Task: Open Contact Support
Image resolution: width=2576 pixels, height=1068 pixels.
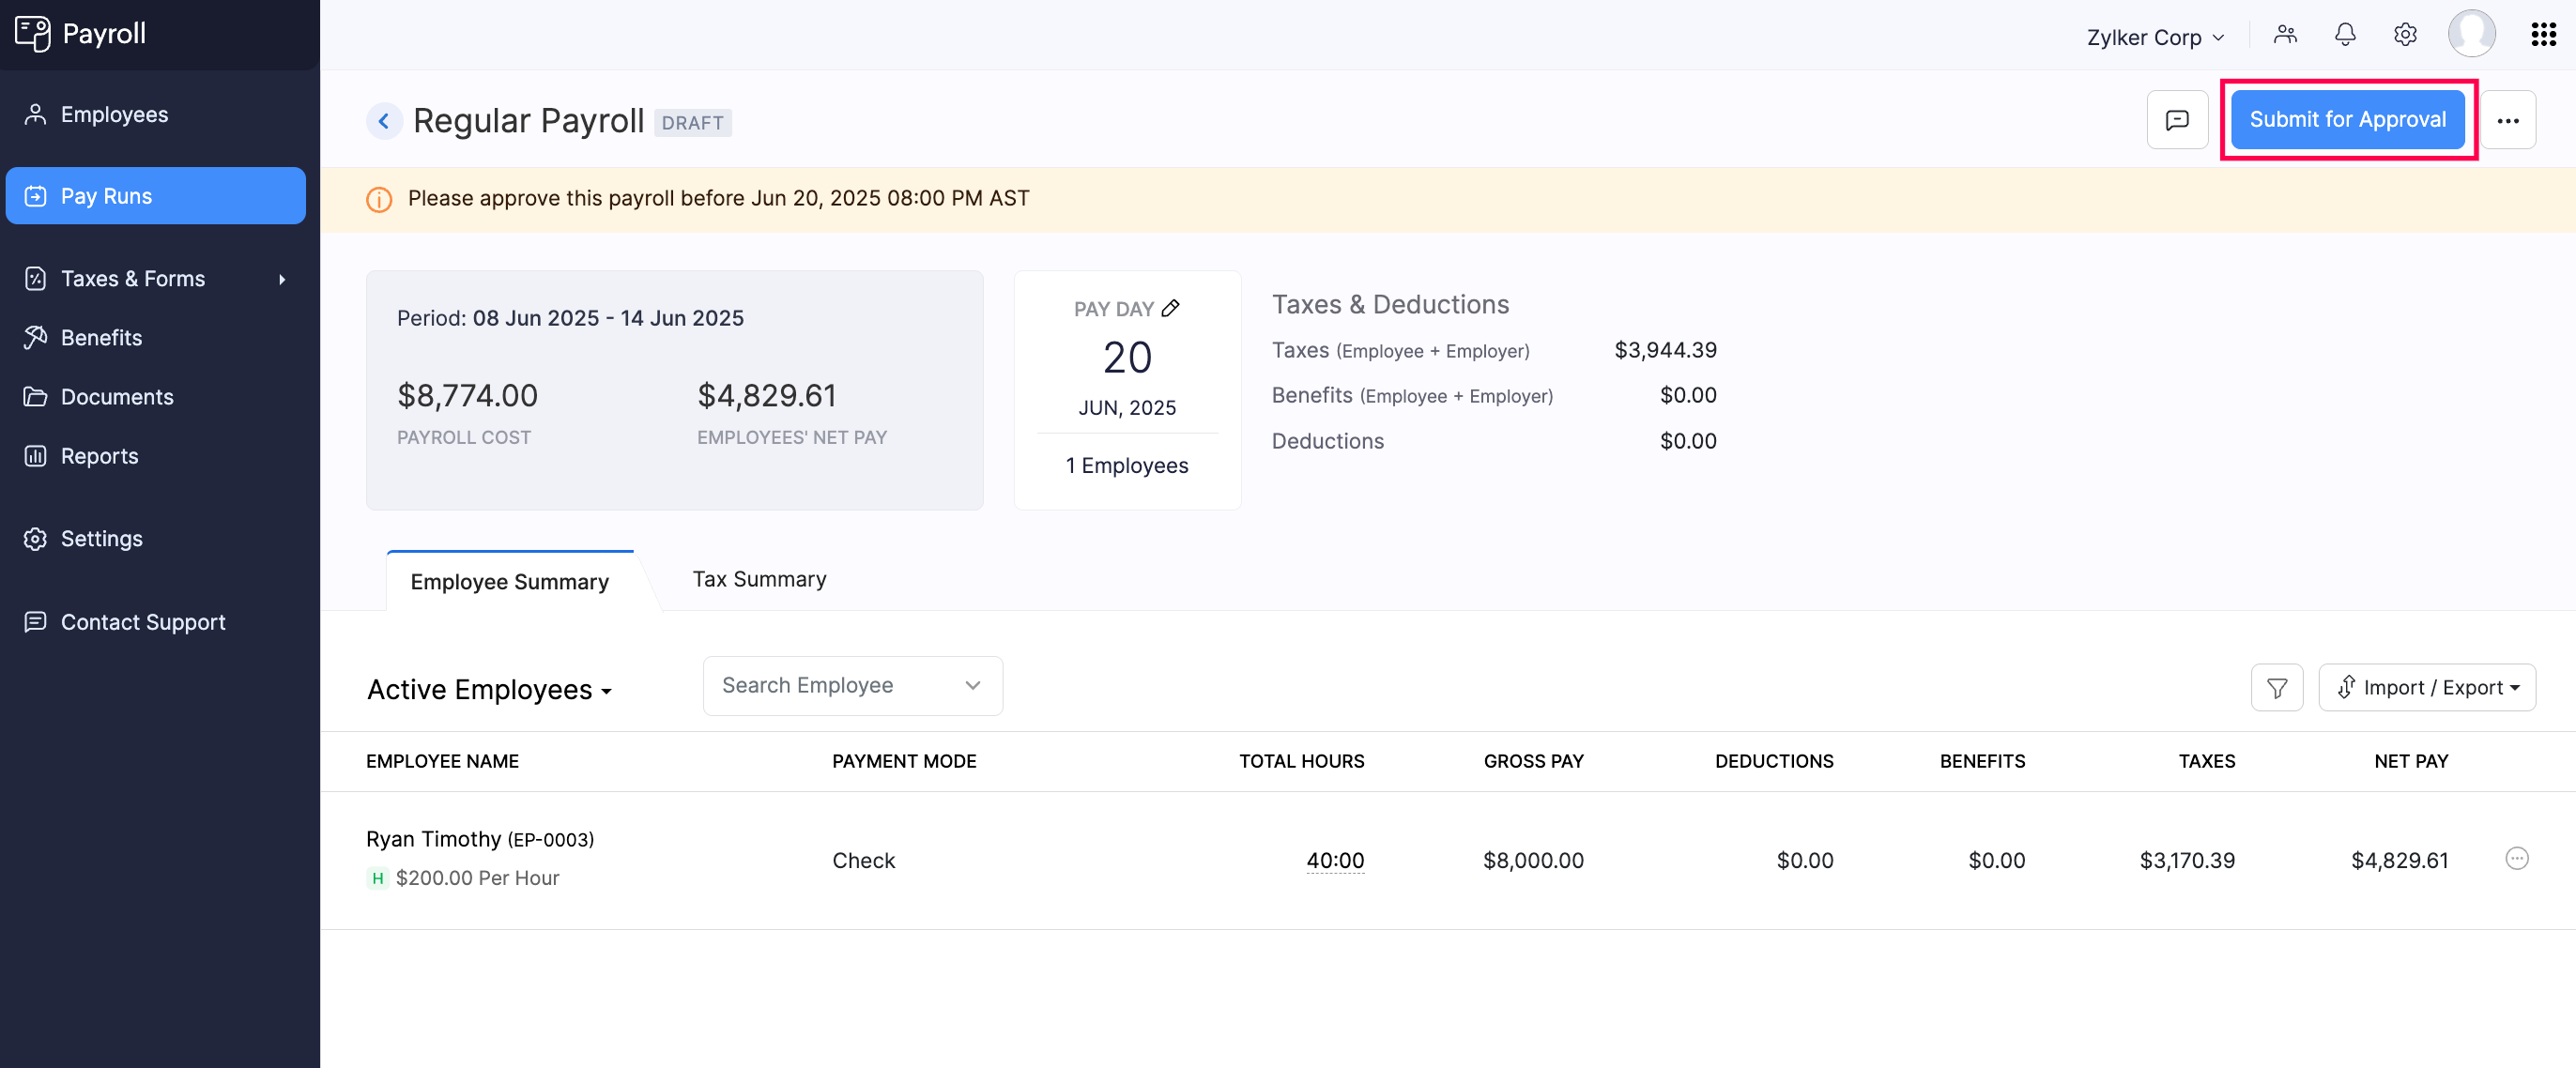Action: [x=143, y=621]
